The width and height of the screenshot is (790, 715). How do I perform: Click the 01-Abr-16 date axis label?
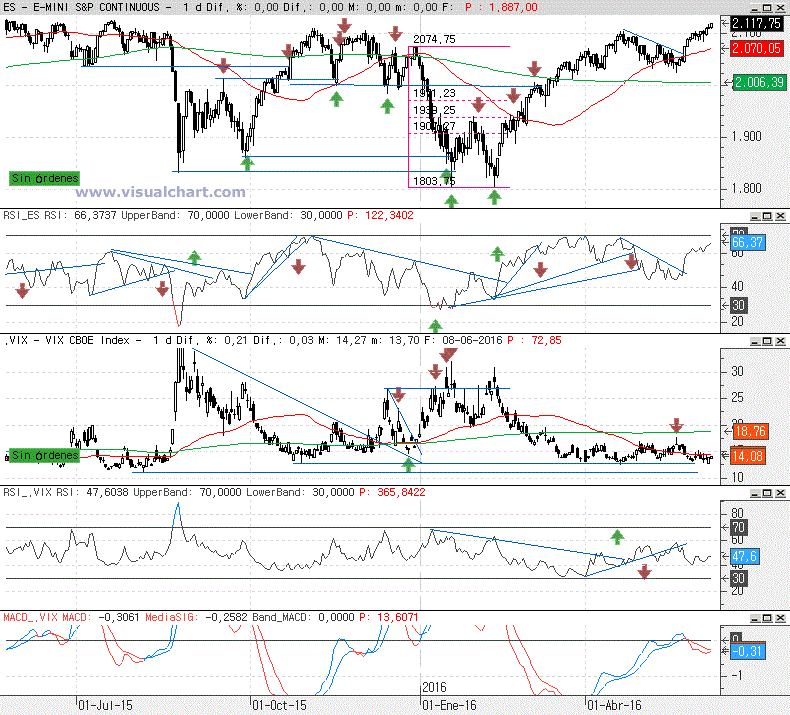tap(615, 705)
